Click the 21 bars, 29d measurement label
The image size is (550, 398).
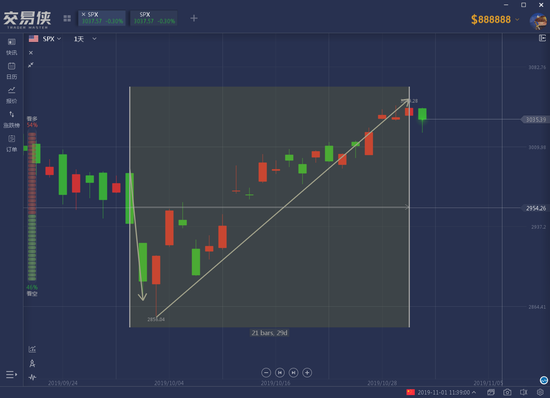click(269, 332)
